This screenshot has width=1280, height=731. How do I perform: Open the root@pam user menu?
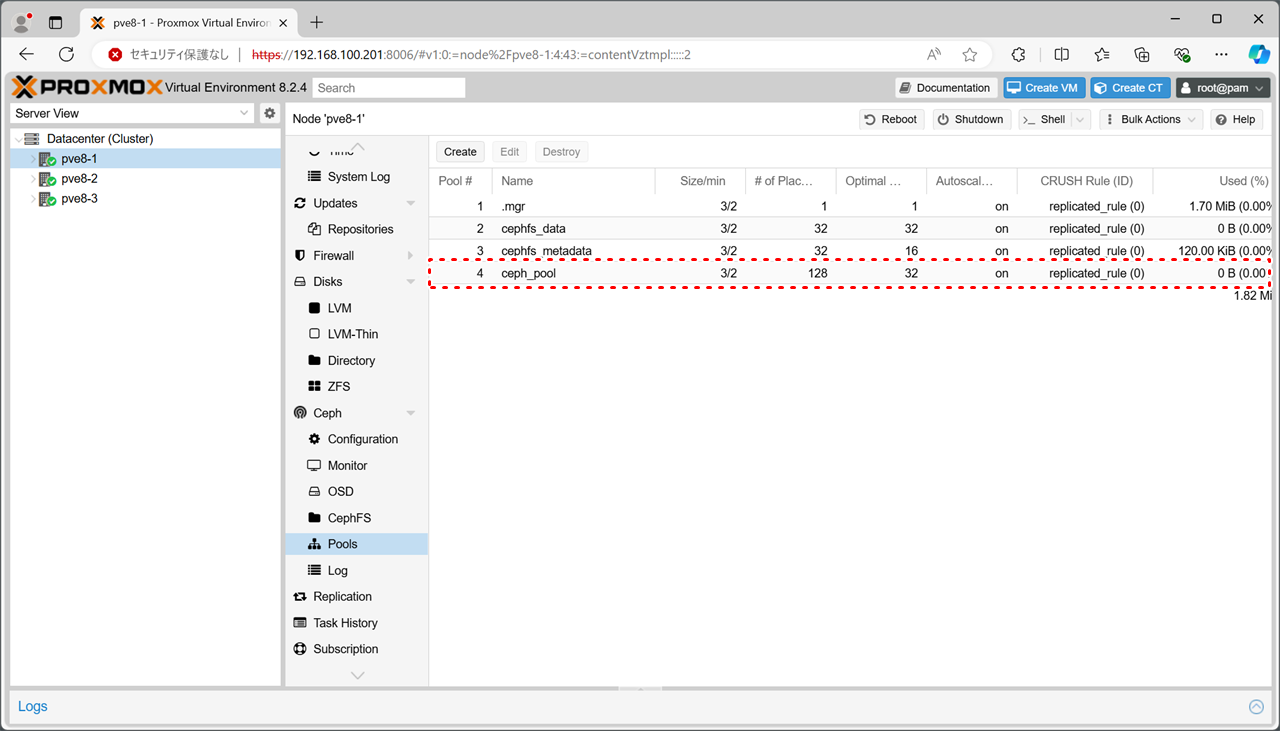pos(1222,88)
